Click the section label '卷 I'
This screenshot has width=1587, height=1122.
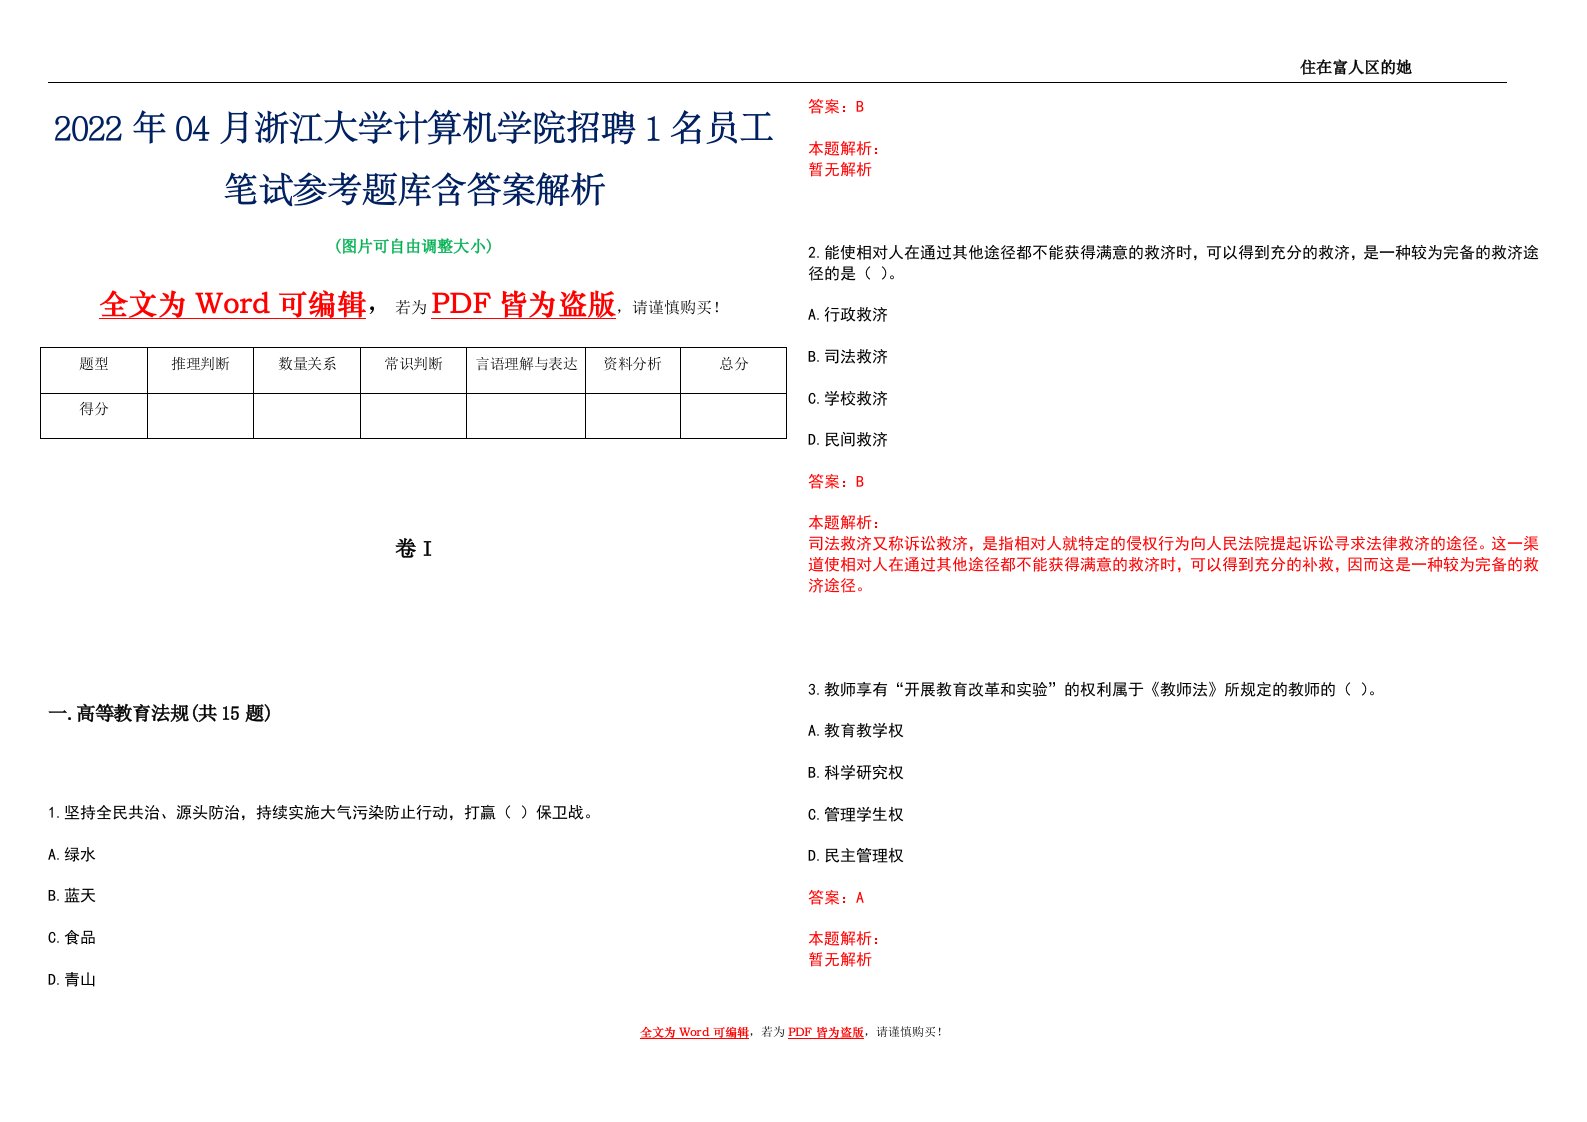pos(413,549)
